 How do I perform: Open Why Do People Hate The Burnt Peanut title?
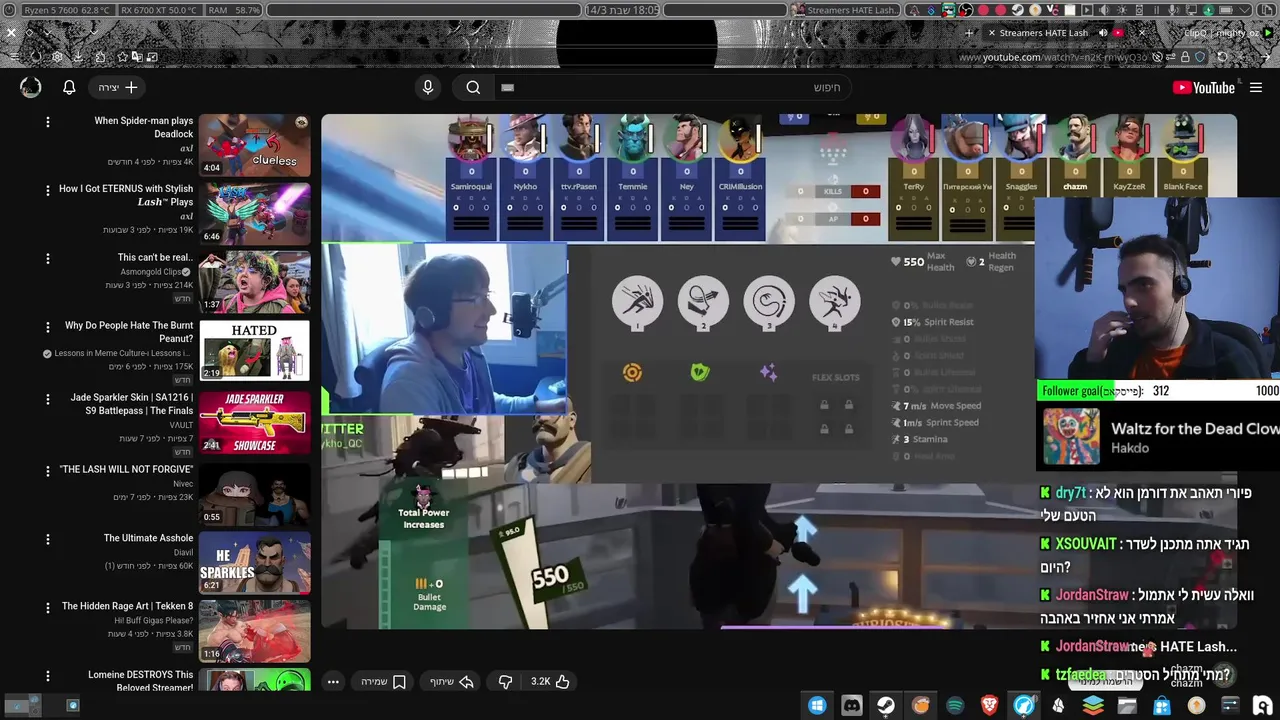[x=129, y=332]
